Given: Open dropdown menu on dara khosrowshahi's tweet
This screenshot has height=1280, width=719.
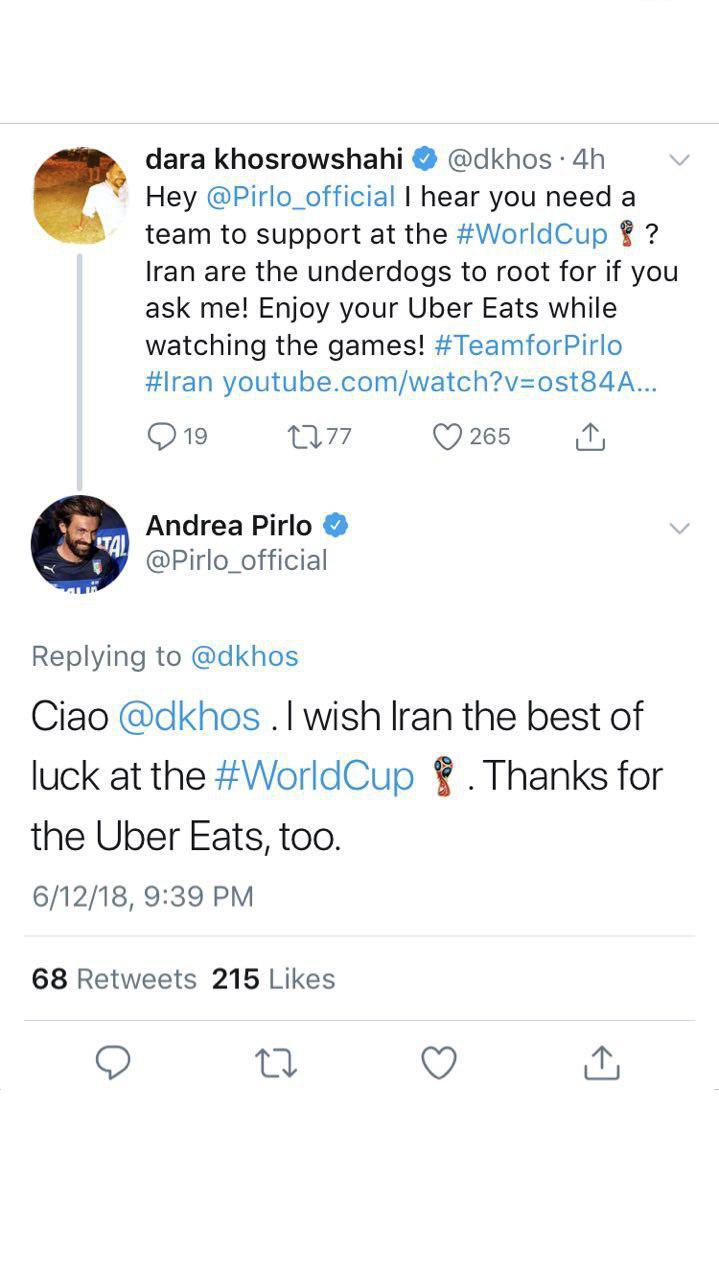Looking at the screenshot, I should 679,160.
